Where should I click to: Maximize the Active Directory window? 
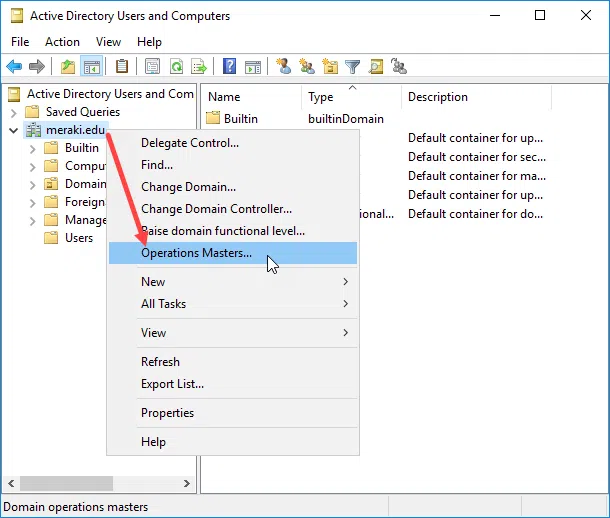(540, 15)
